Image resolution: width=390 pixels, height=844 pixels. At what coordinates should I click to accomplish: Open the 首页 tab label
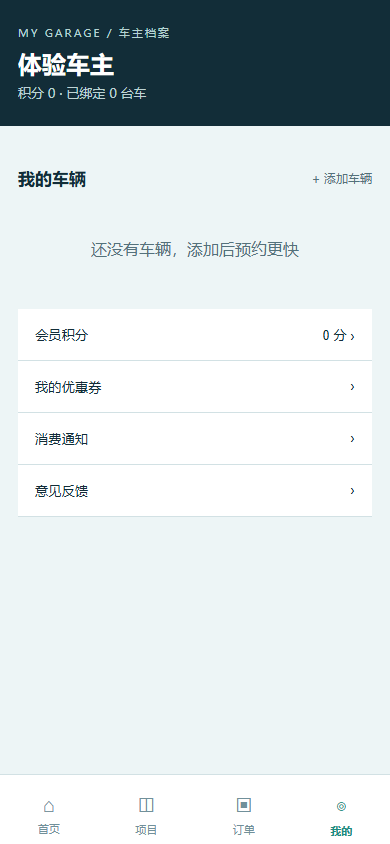(x=48, y=829)
